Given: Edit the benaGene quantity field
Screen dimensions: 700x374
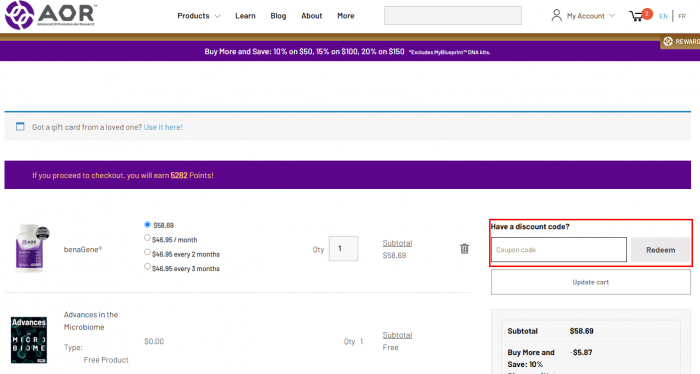Looking at the screenshot, I should click(343, 249).
